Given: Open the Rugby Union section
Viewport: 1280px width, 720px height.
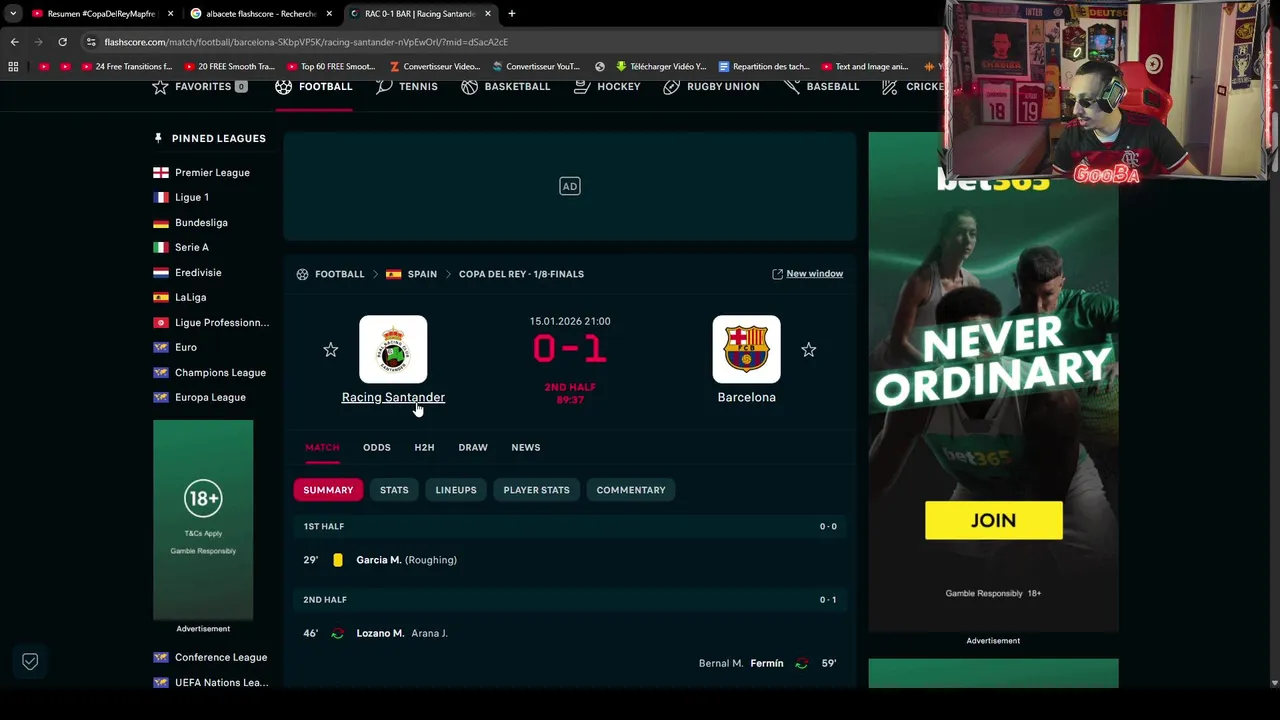Looking at the screenshot, I should [712, 87].
